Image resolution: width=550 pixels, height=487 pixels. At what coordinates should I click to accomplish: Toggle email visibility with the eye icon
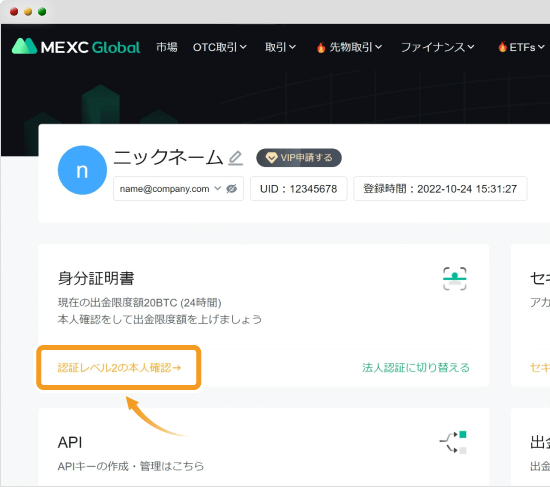click(232, 189)
